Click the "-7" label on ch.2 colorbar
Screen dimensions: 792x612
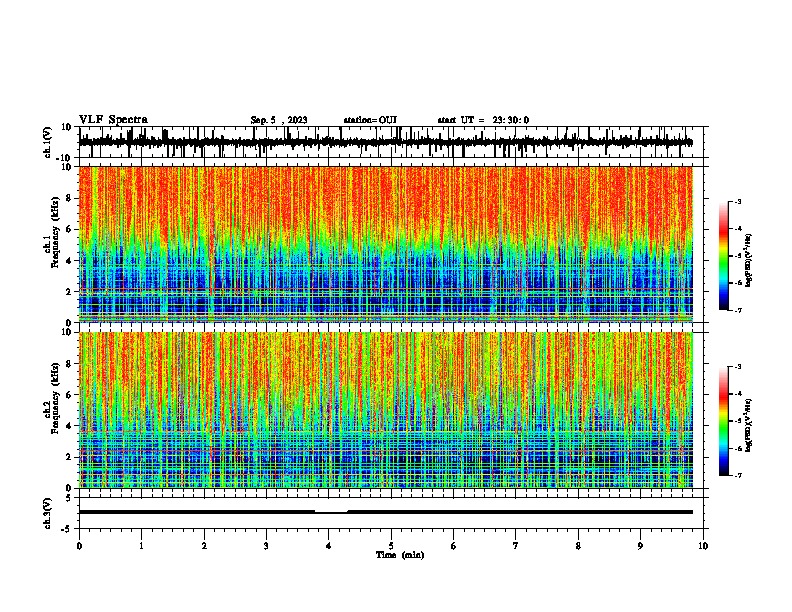coord(737,475)
